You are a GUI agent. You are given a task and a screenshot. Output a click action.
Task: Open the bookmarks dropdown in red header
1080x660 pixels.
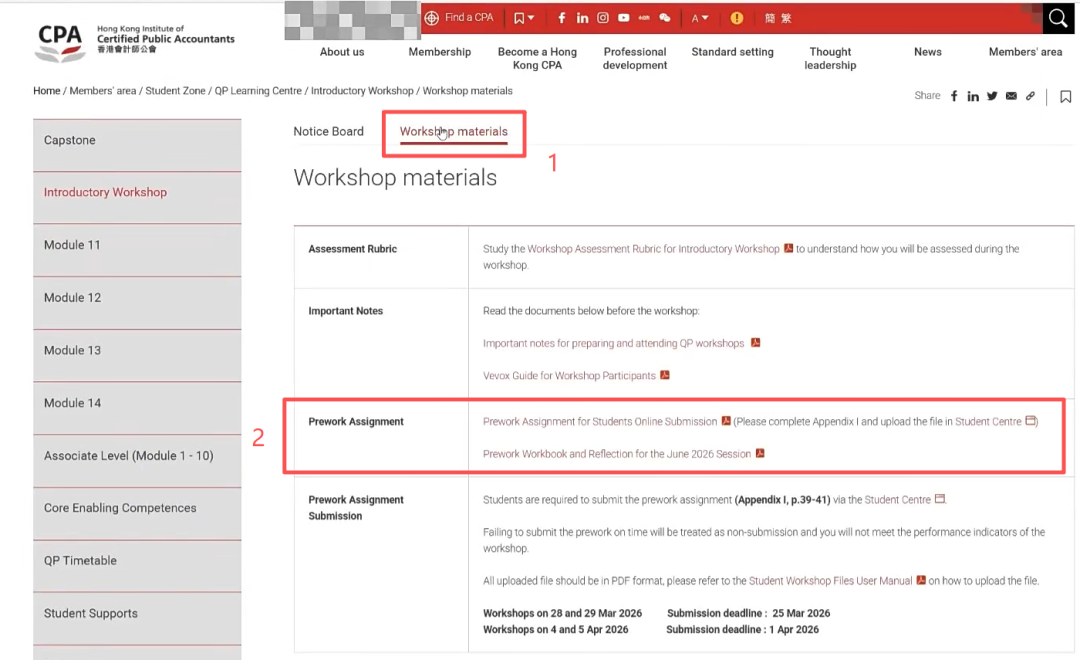point(524,18)
